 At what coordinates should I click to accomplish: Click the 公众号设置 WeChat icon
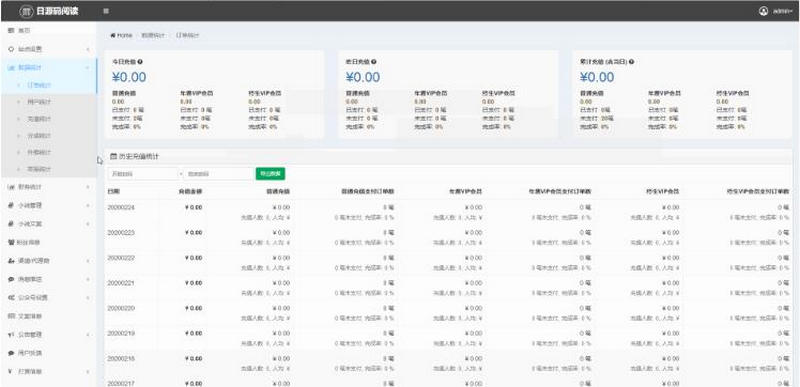11,297
